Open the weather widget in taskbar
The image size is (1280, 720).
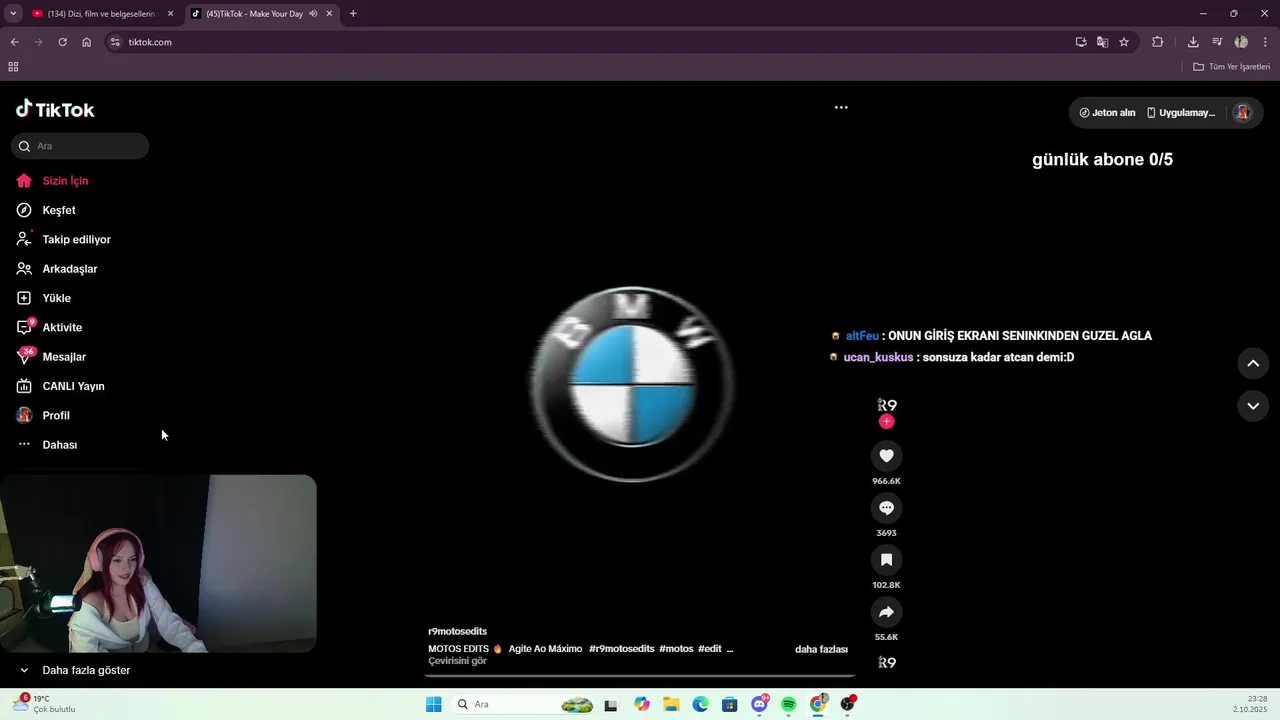(44, 703)
